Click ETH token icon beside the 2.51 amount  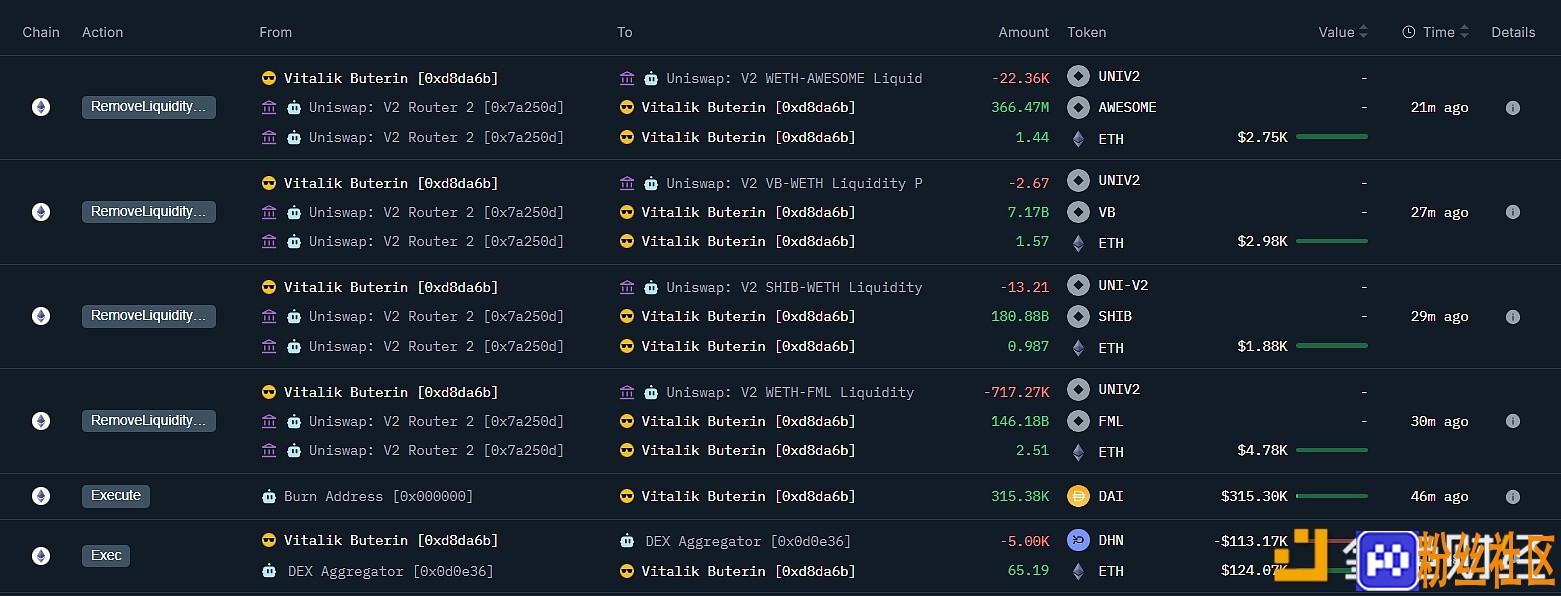pyautogui.click(x=1078, y=452)
